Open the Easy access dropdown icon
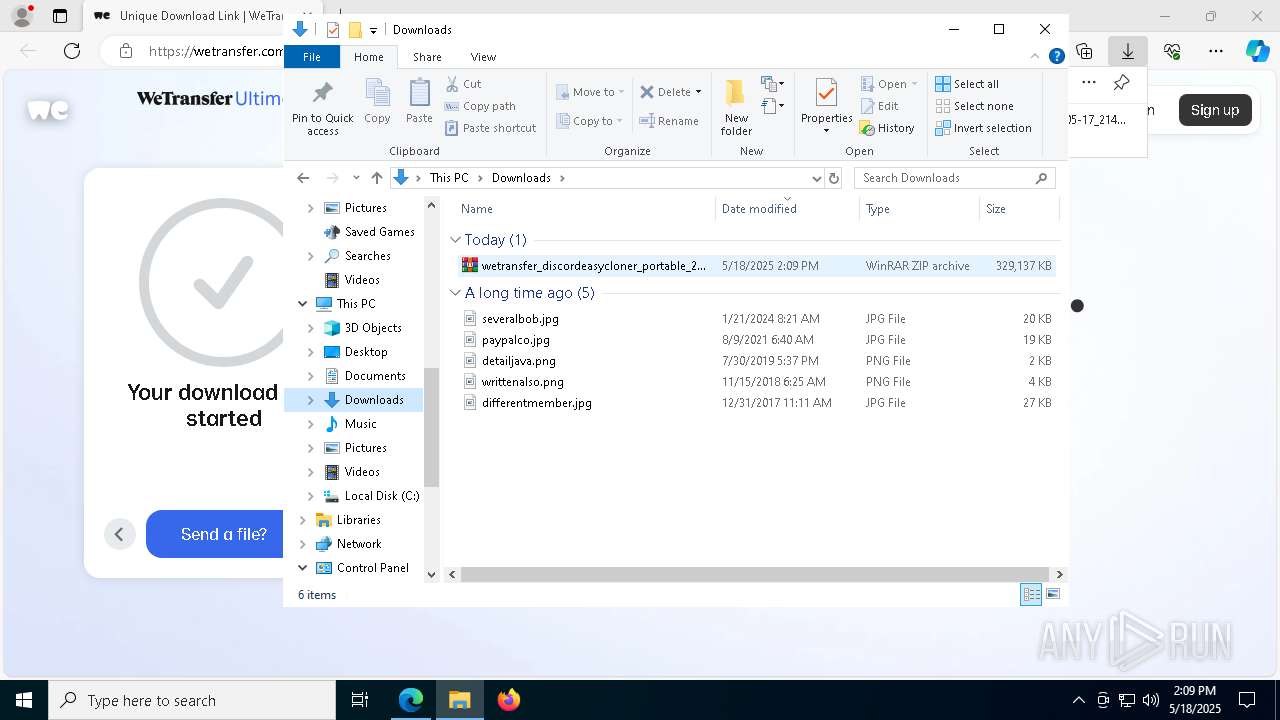 pyautogui.click(x=772, y=106)
